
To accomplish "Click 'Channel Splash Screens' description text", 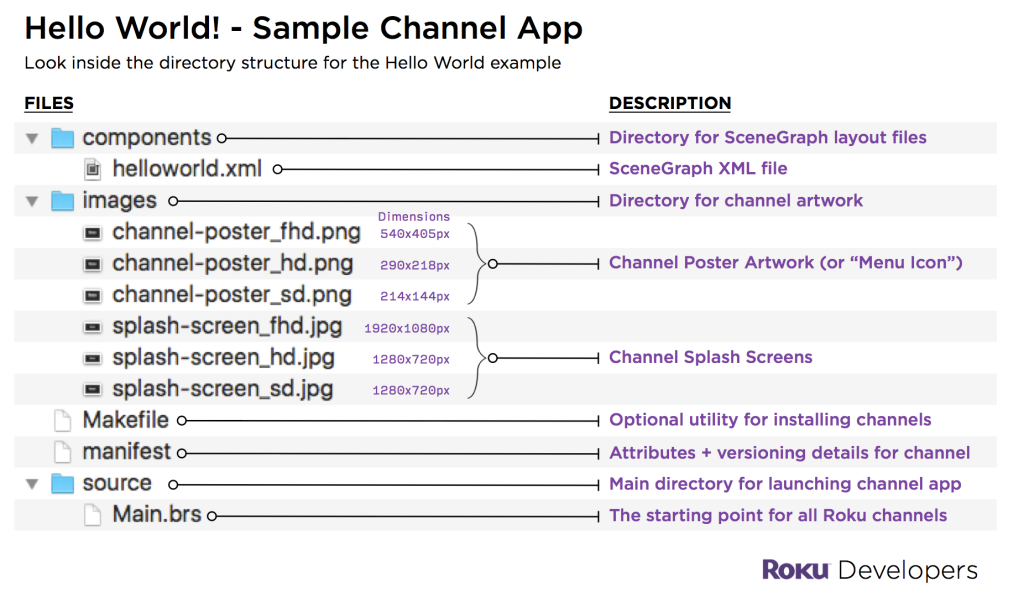I will (710, 357).
